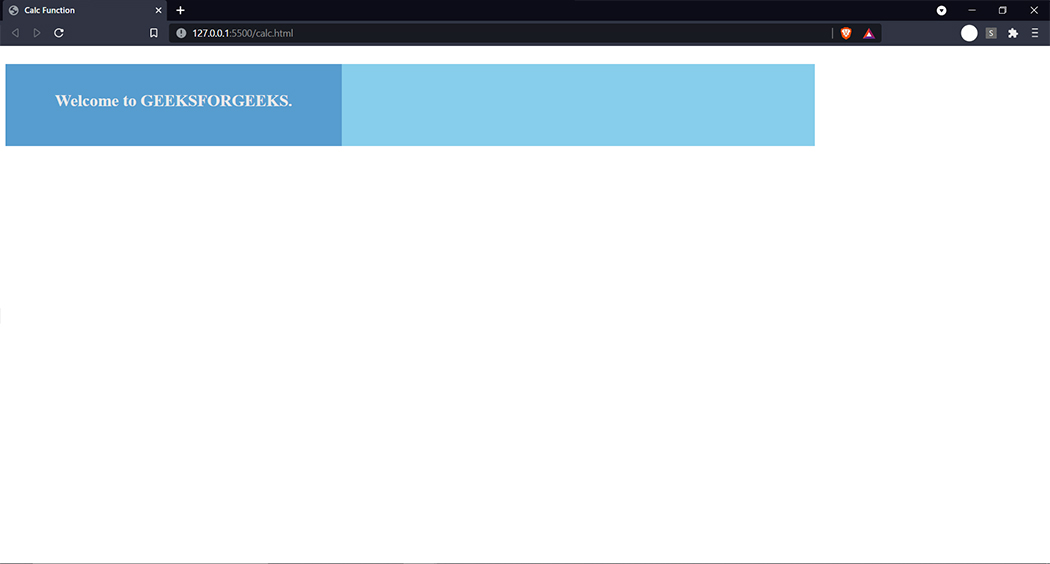View site info via the security icon
Screen dimensions: 1050x564
tap(181, 33)
